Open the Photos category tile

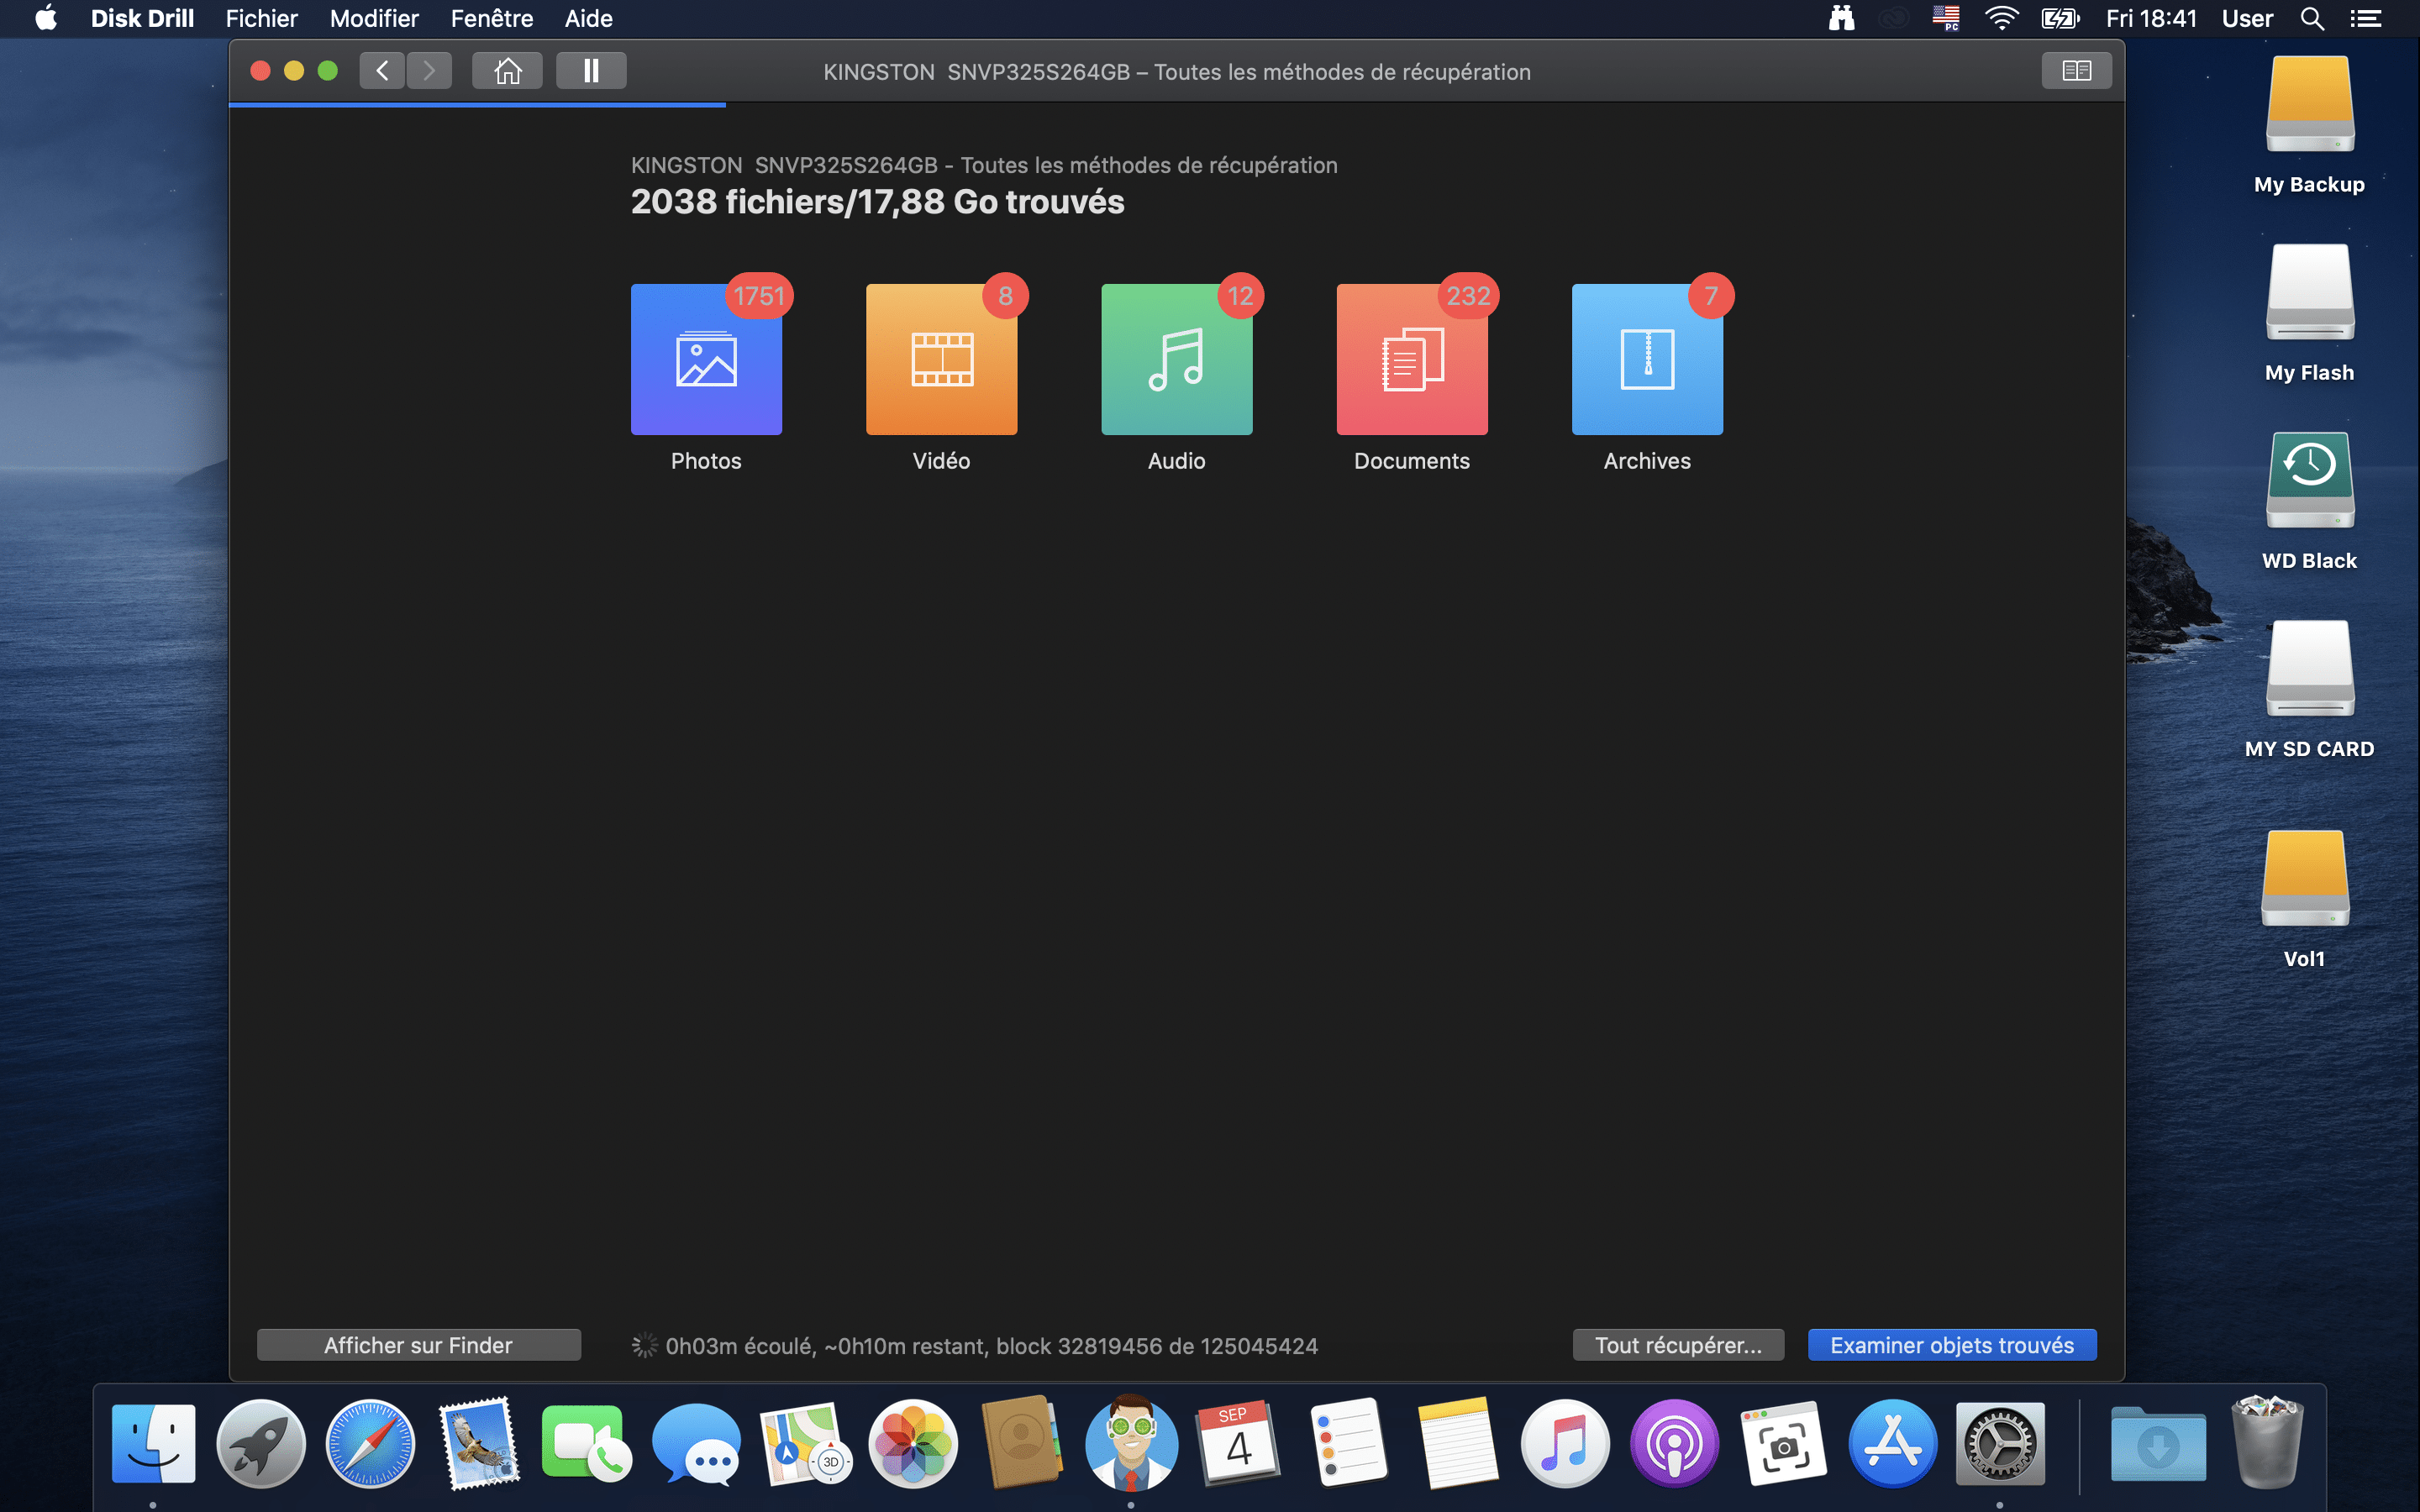click(706, 359)
